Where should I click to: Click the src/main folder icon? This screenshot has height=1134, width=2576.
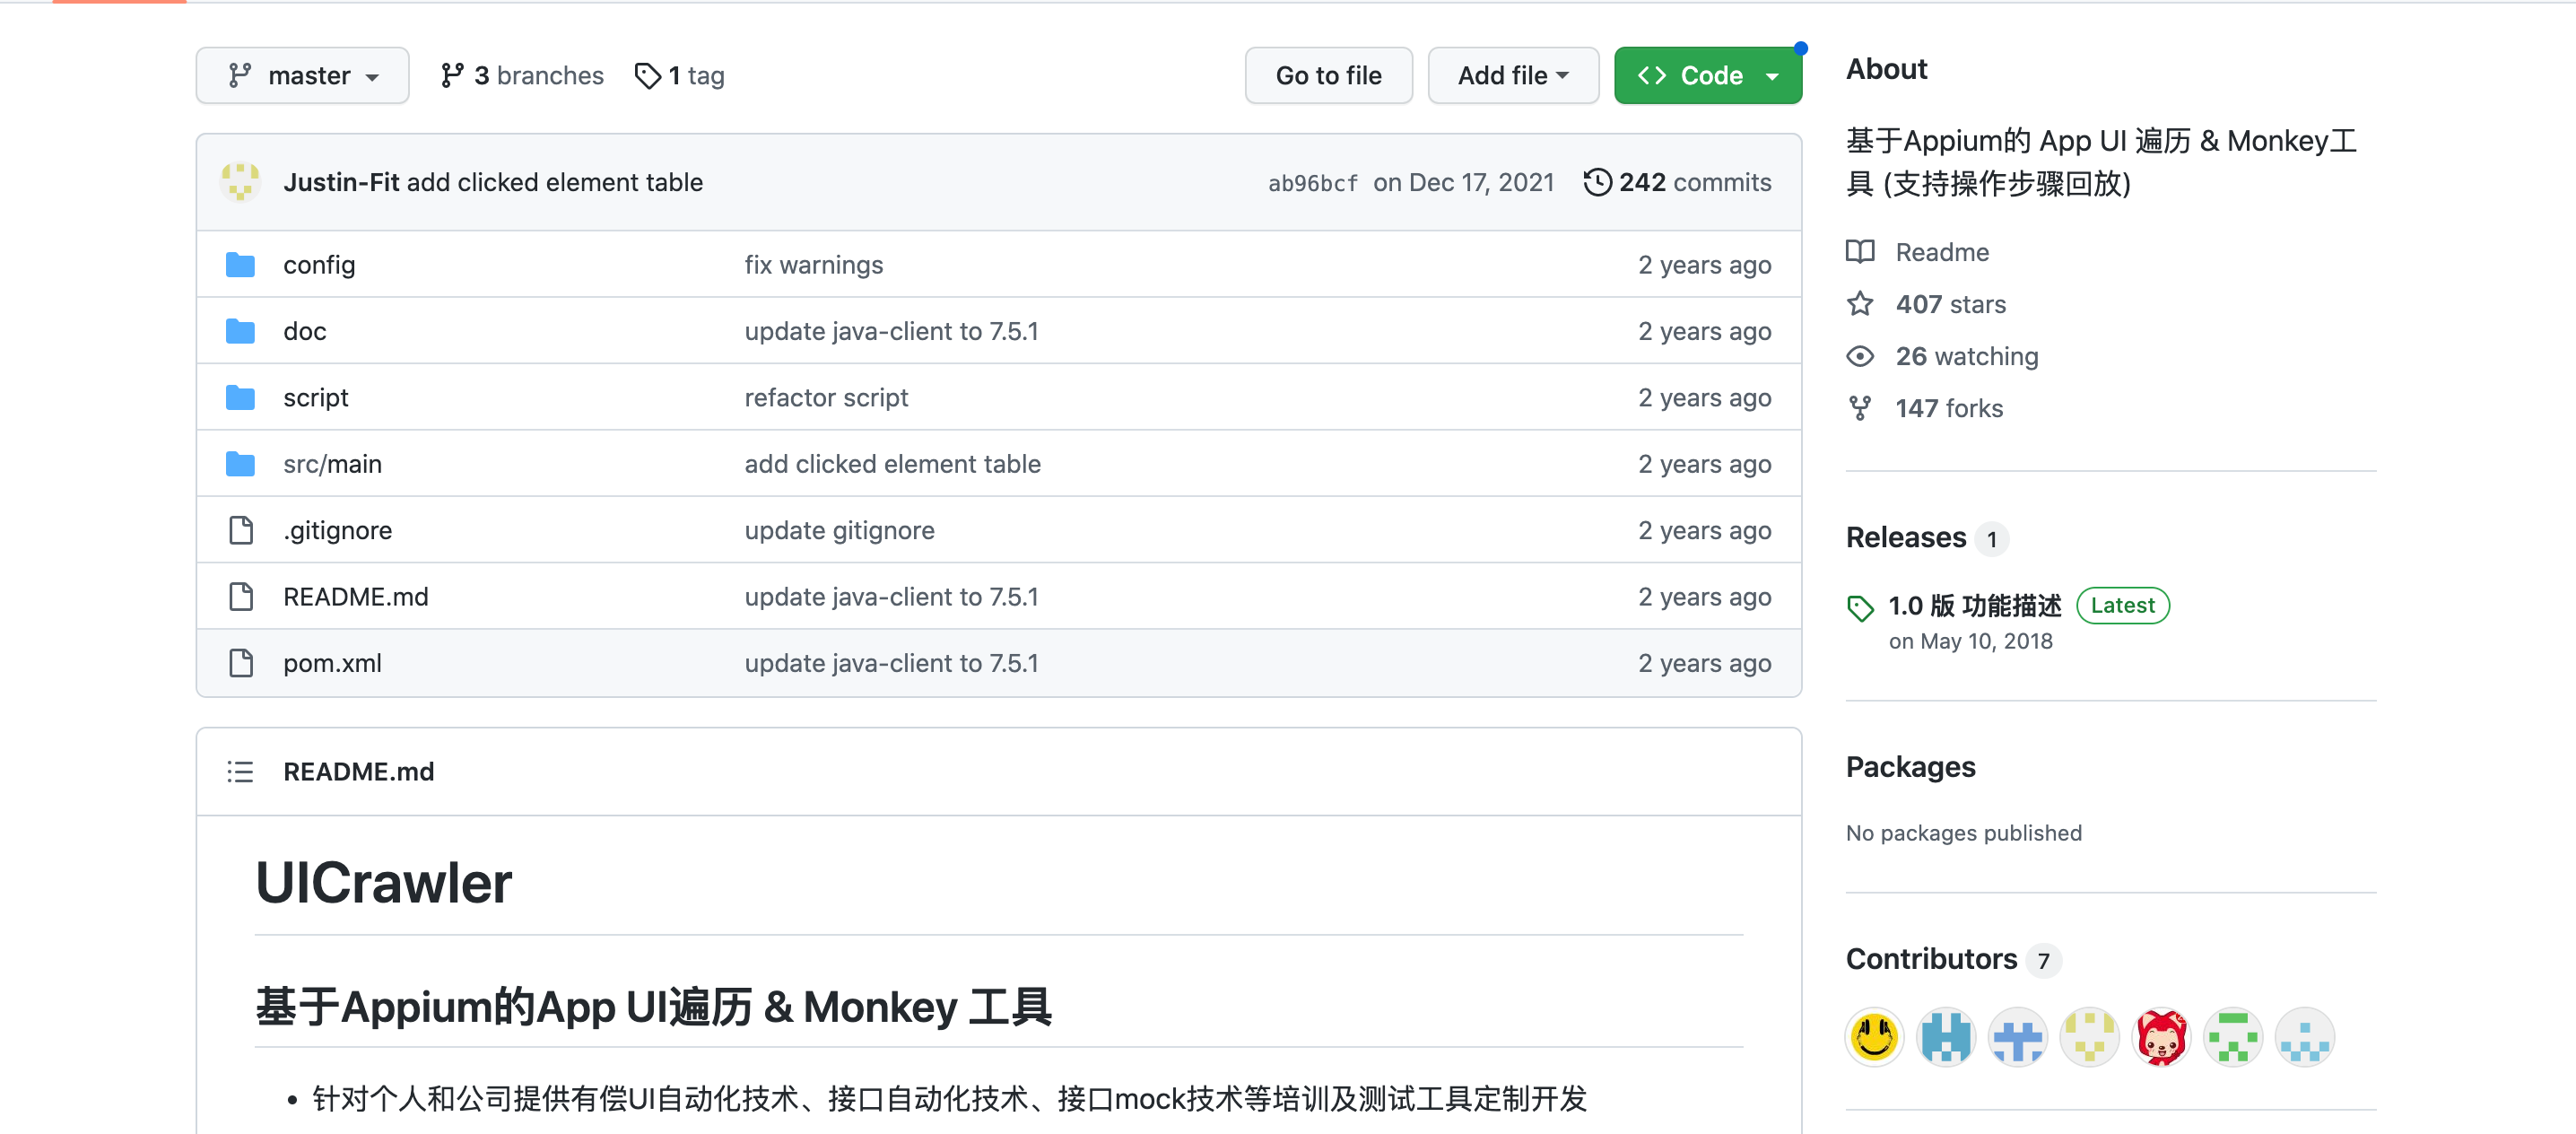(241, 463)
